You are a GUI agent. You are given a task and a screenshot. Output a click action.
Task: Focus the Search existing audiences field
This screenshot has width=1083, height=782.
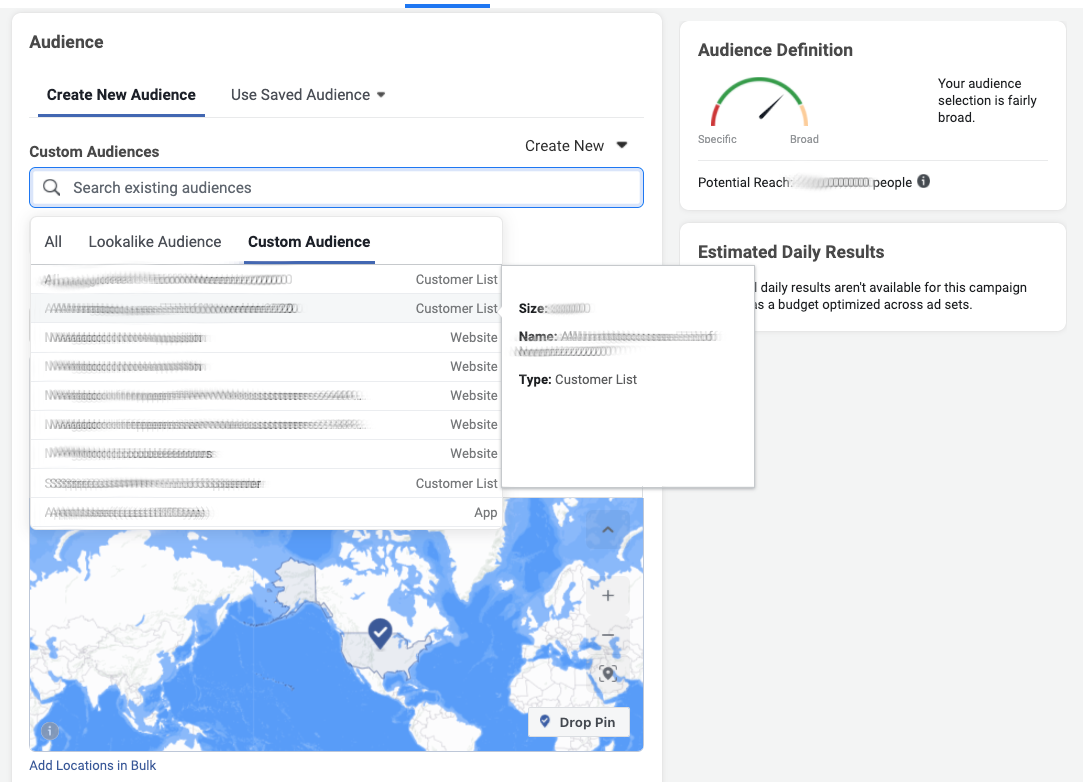point(336,187)
